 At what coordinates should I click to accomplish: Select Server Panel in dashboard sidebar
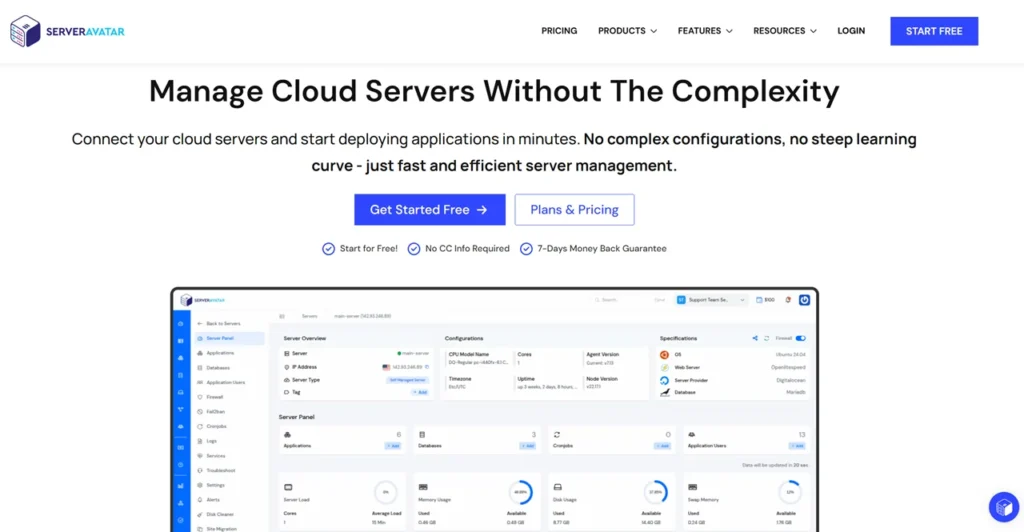click(229, 338)
